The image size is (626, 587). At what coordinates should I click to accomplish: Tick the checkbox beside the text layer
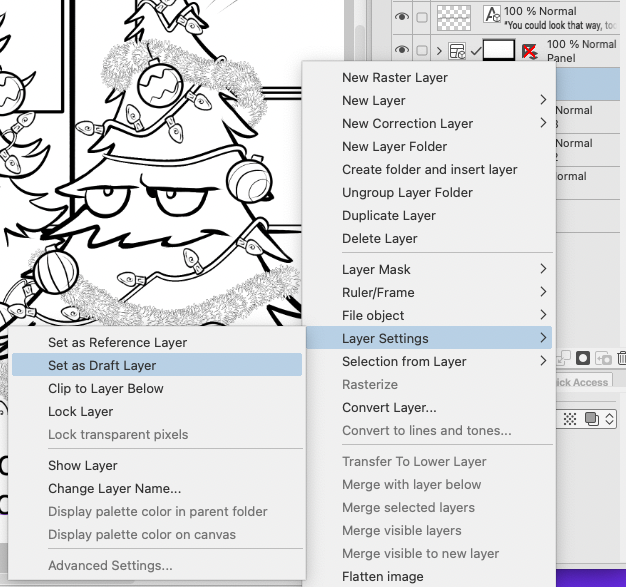[422, 16]
